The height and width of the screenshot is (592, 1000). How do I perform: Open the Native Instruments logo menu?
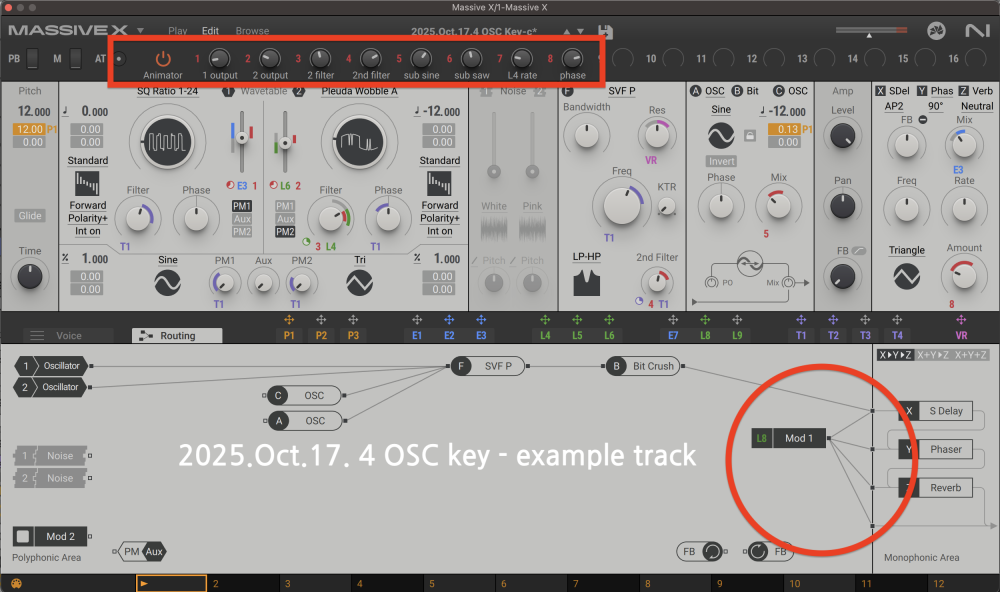click(976, 30)
